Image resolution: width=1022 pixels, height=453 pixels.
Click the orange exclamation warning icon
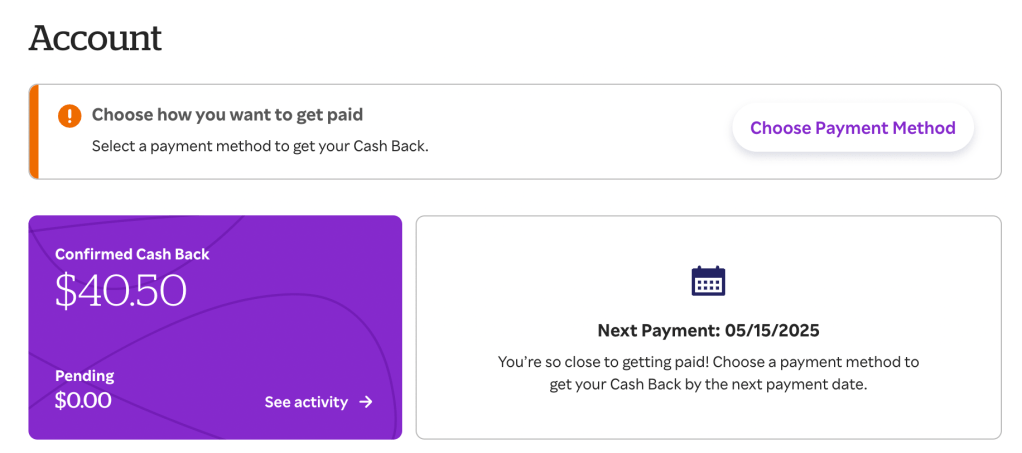pos(69,115)
